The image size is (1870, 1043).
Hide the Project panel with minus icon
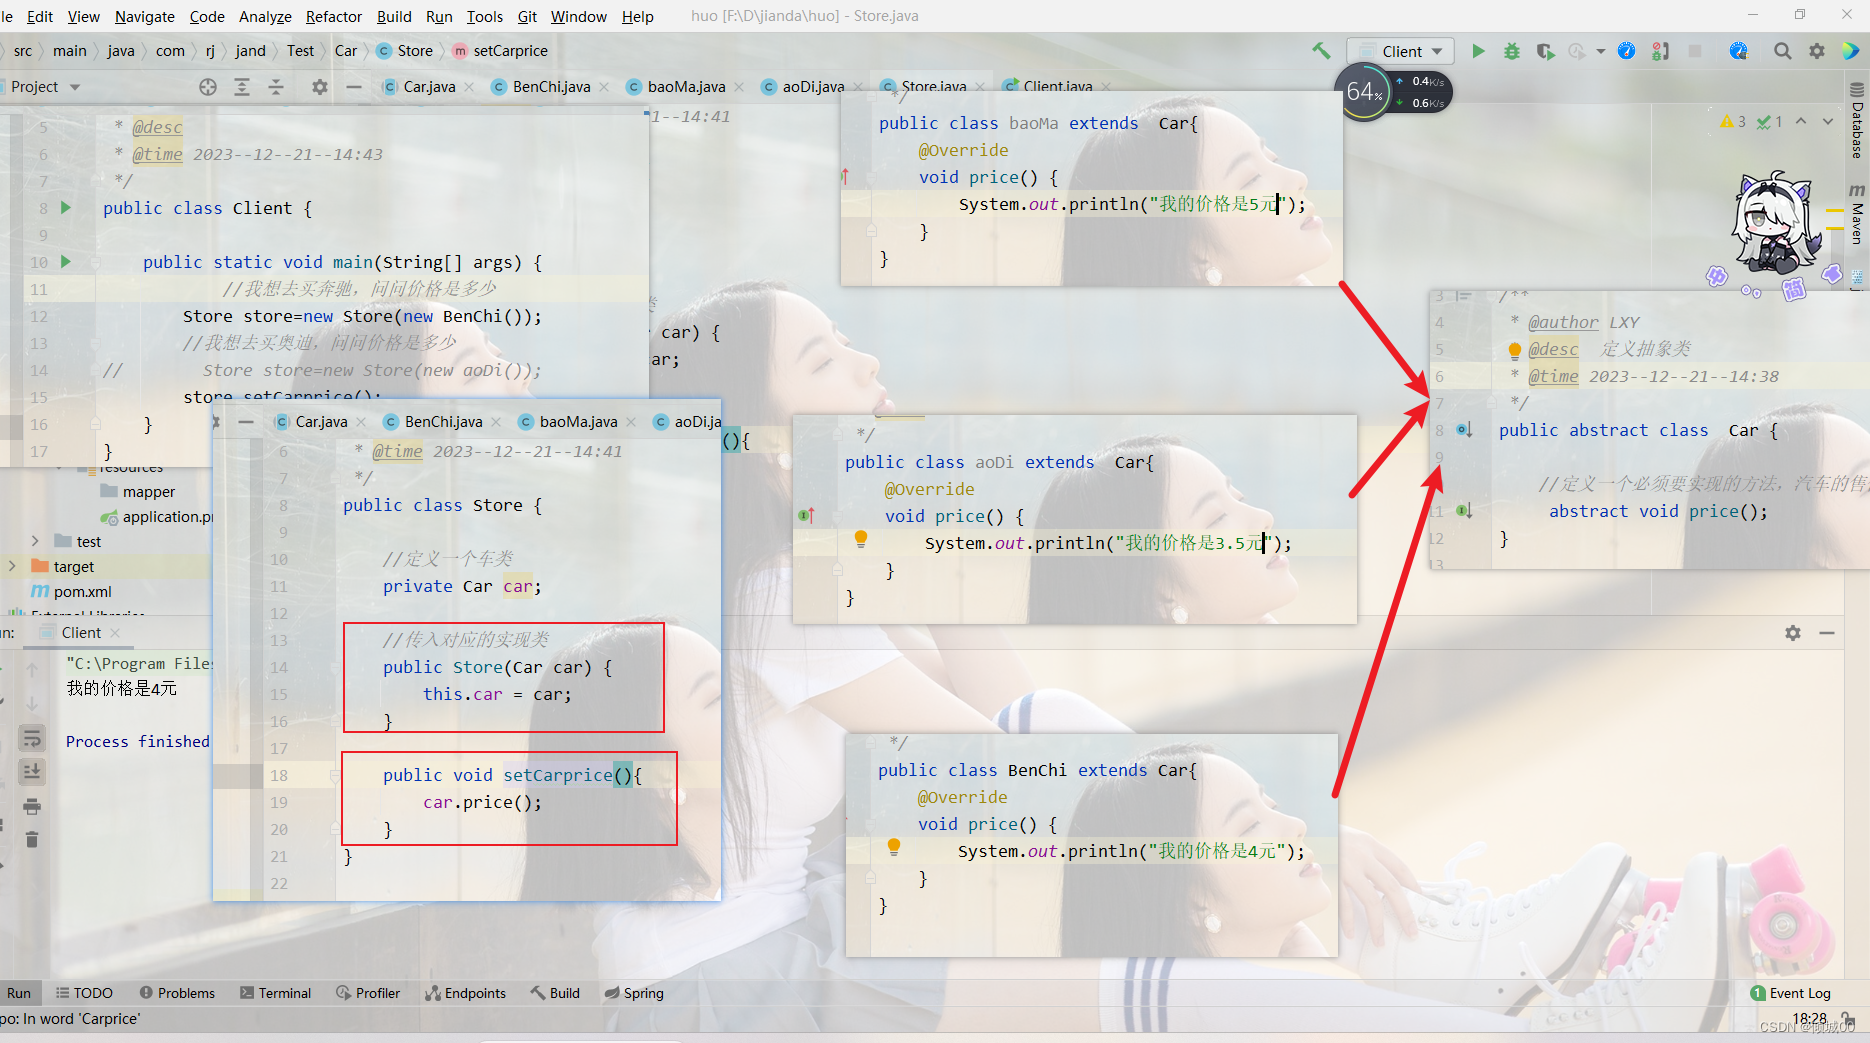coord(354,87)
